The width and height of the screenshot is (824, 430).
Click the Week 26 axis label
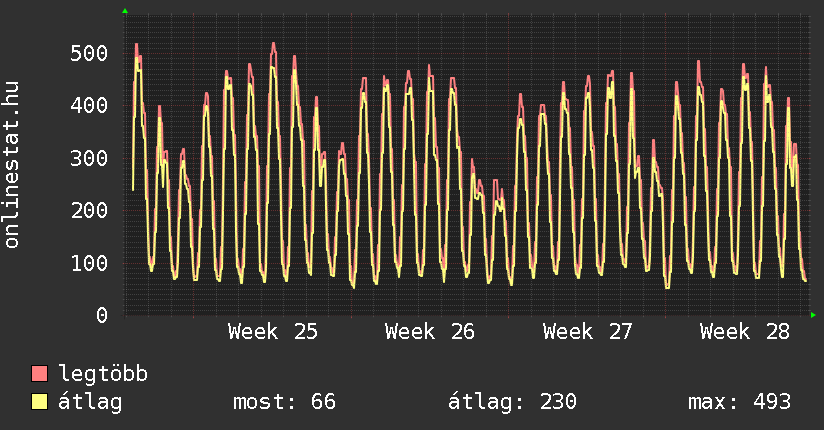(x=429, y=332)
